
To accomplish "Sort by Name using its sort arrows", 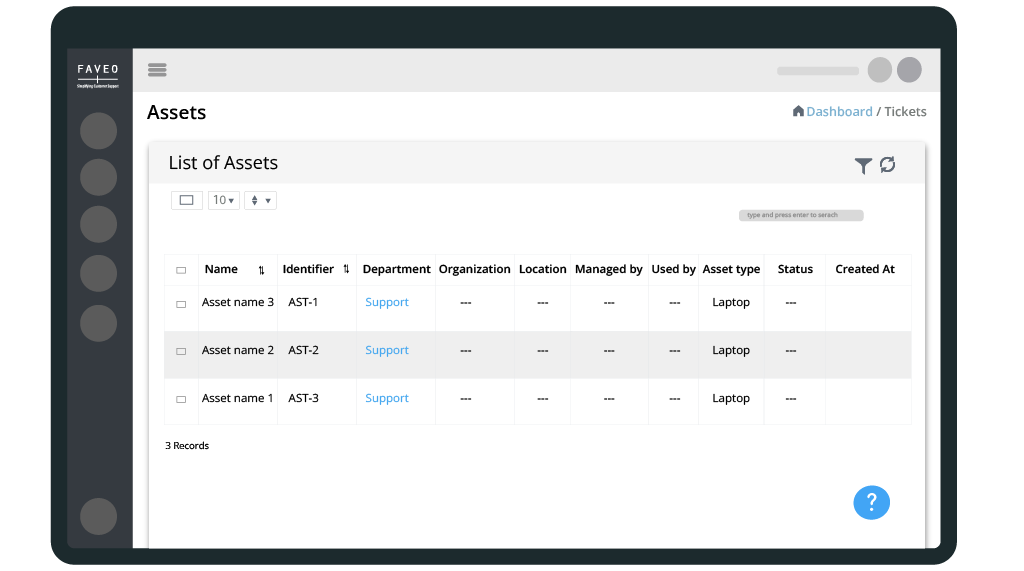I will (x=261, y=270).
